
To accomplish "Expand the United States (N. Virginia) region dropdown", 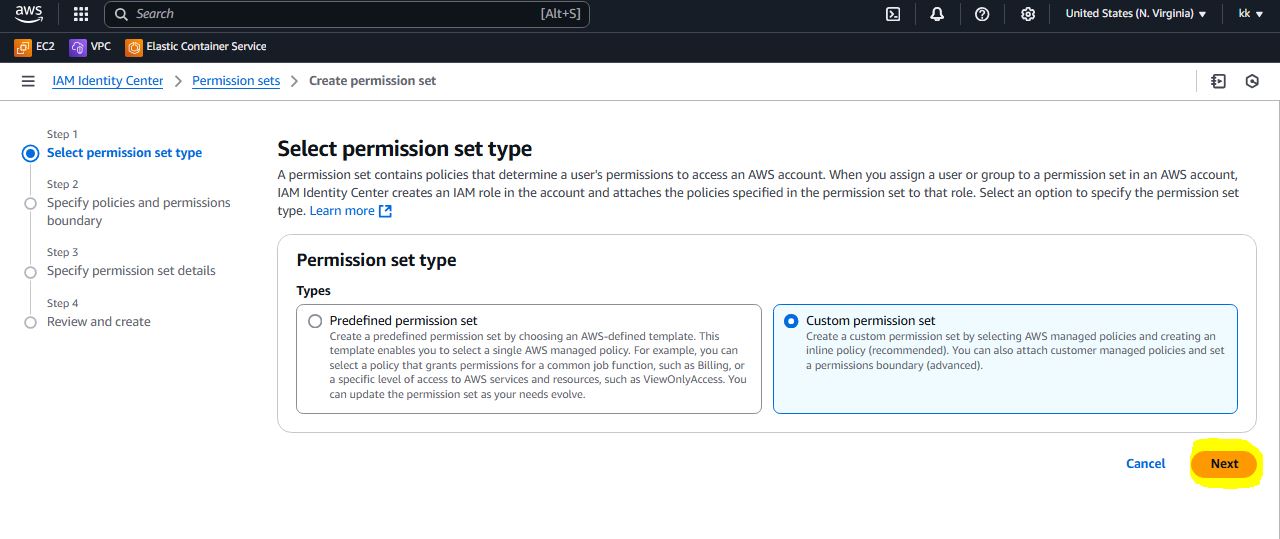I will click(1135, 14).
